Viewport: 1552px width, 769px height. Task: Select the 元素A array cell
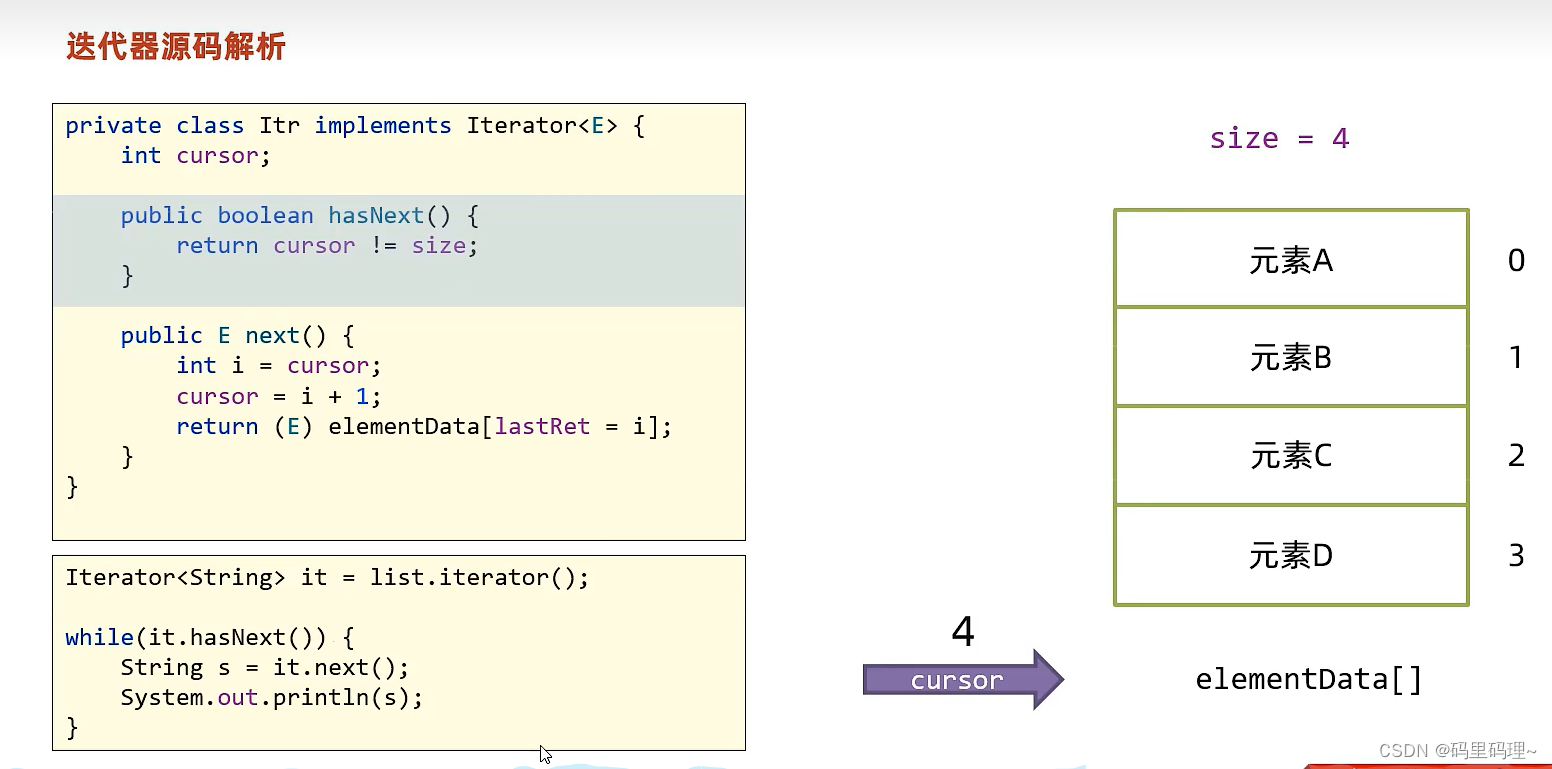click(x=1290, y=258)
